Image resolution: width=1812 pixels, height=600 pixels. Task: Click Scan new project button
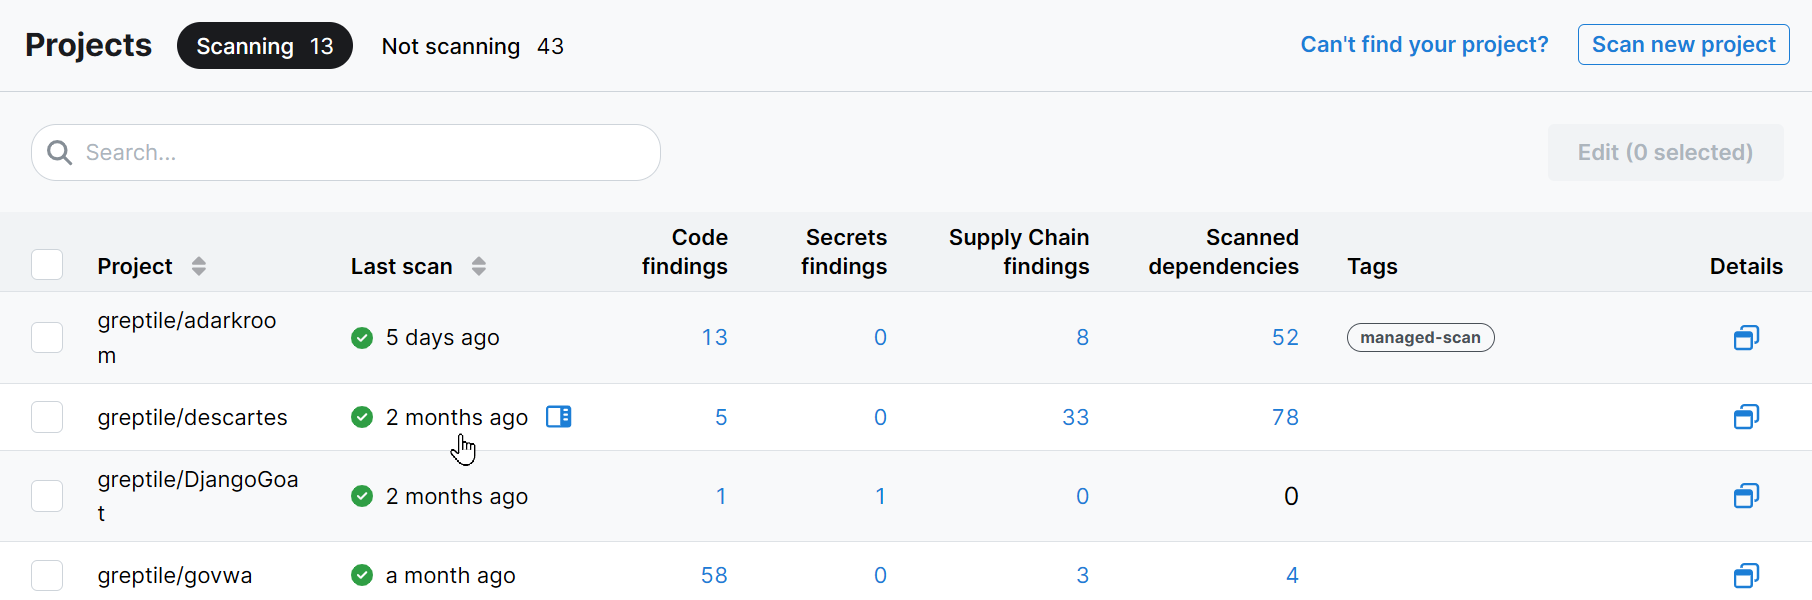pyautogui.click(x=1683, y=45)
